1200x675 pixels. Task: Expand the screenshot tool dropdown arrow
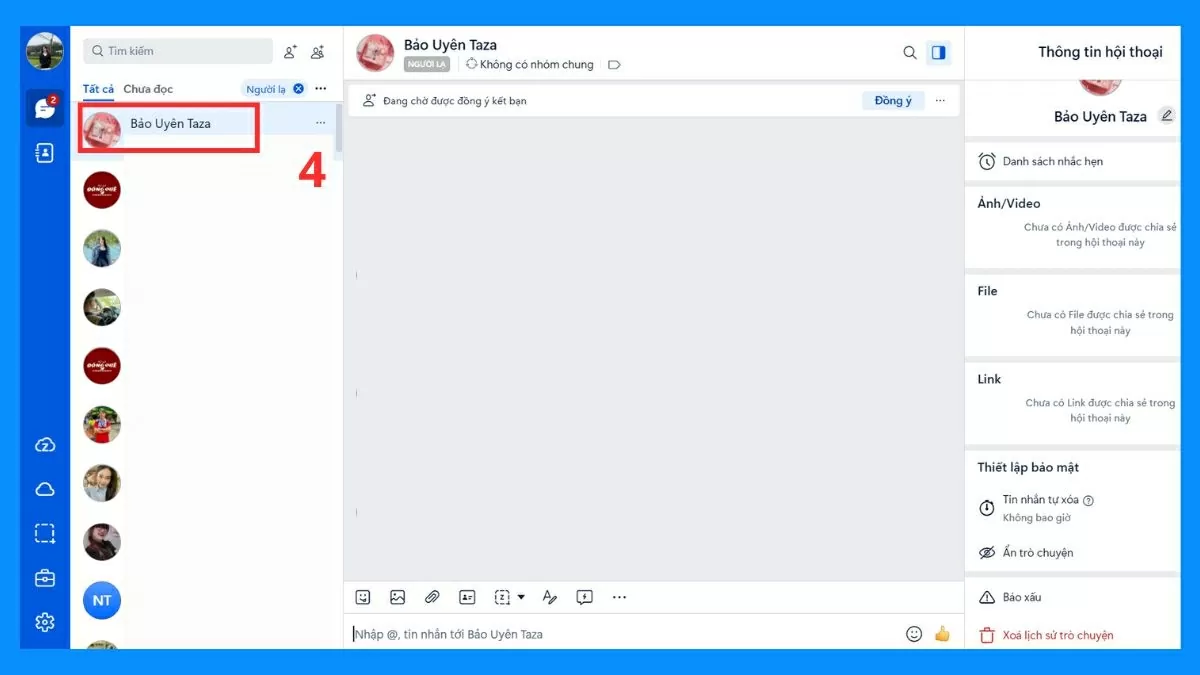pyautogui.click(x=521, y=598)
